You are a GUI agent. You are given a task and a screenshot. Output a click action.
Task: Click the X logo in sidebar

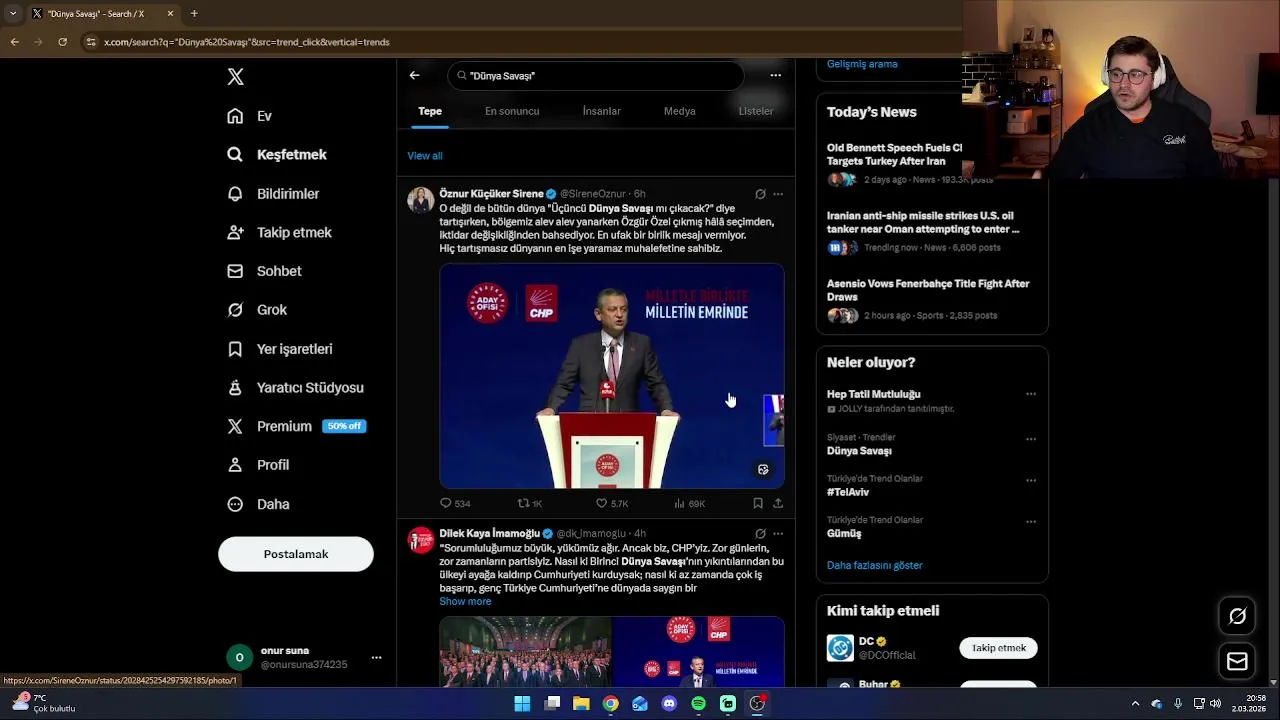[x=235, y=77]
